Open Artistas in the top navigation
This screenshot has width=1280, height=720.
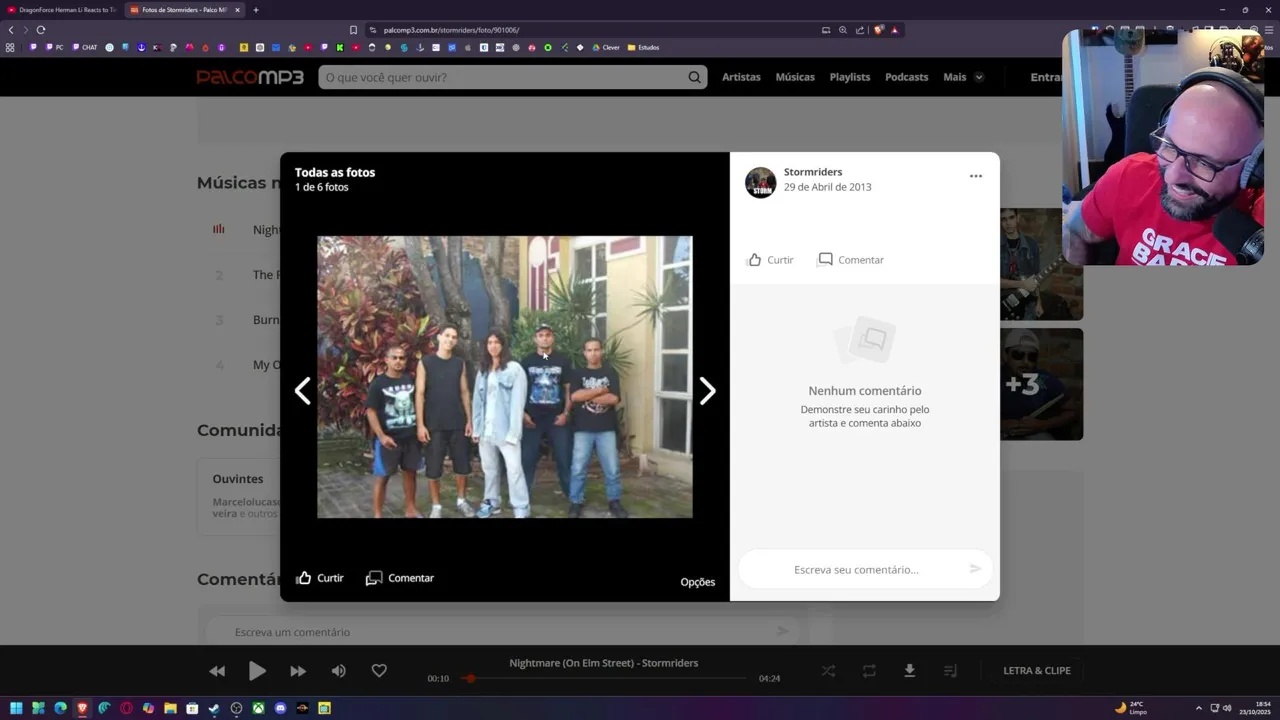[x=741, y=77]
